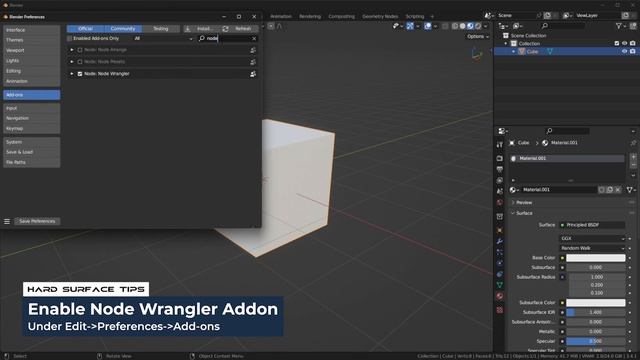Enable the Node Presets add-on checkbox
The height and width of the screenshot is (360, 640).
tap(80, 62)
